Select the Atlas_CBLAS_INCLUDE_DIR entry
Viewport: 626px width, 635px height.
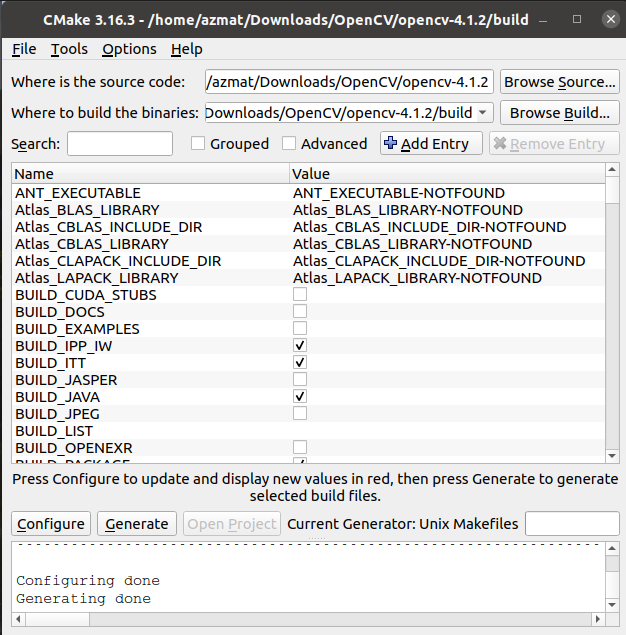pyautogui.click(x=109, y=227)
